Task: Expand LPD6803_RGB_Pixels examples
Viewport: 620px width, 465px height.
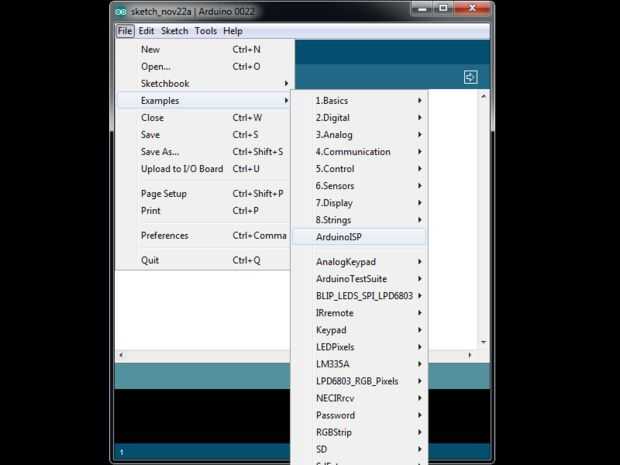Action: (359, 381)
